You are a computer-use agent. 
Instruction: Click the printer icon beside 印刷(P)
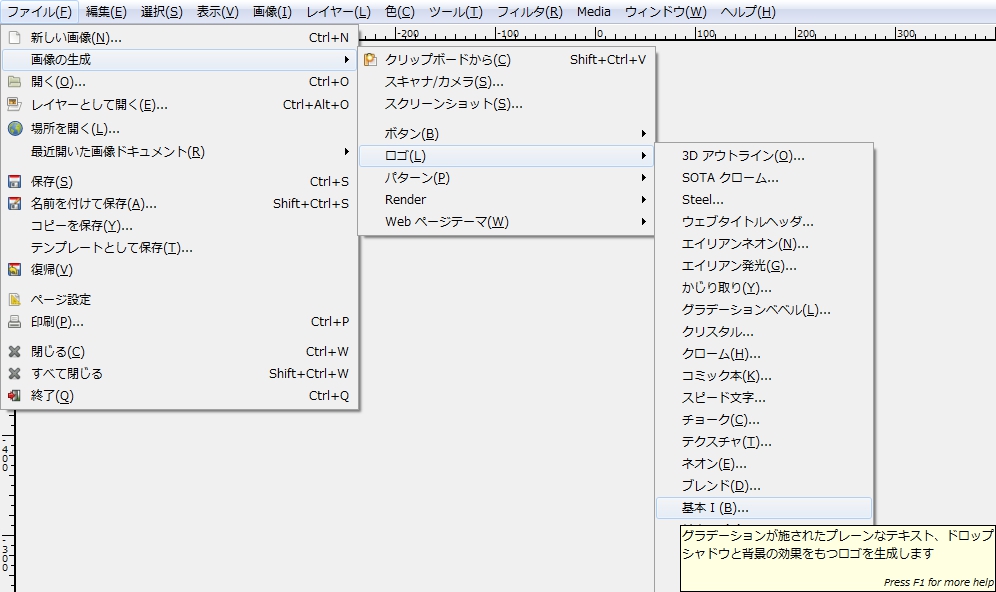[15, 322]
